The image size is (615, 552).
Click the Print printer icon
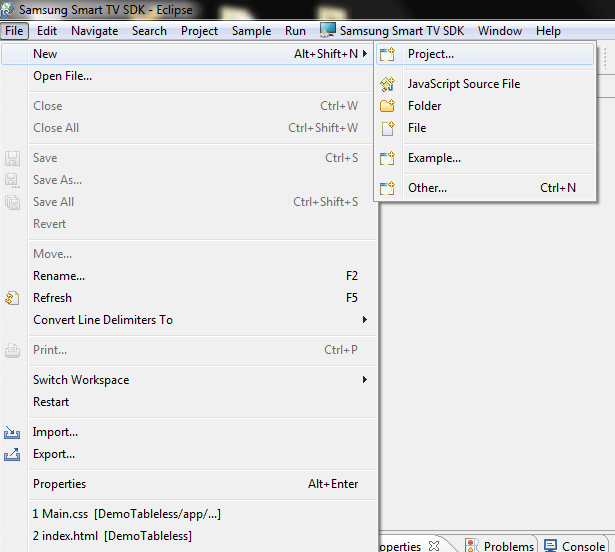pyautogui.click(x=12, y=350)
